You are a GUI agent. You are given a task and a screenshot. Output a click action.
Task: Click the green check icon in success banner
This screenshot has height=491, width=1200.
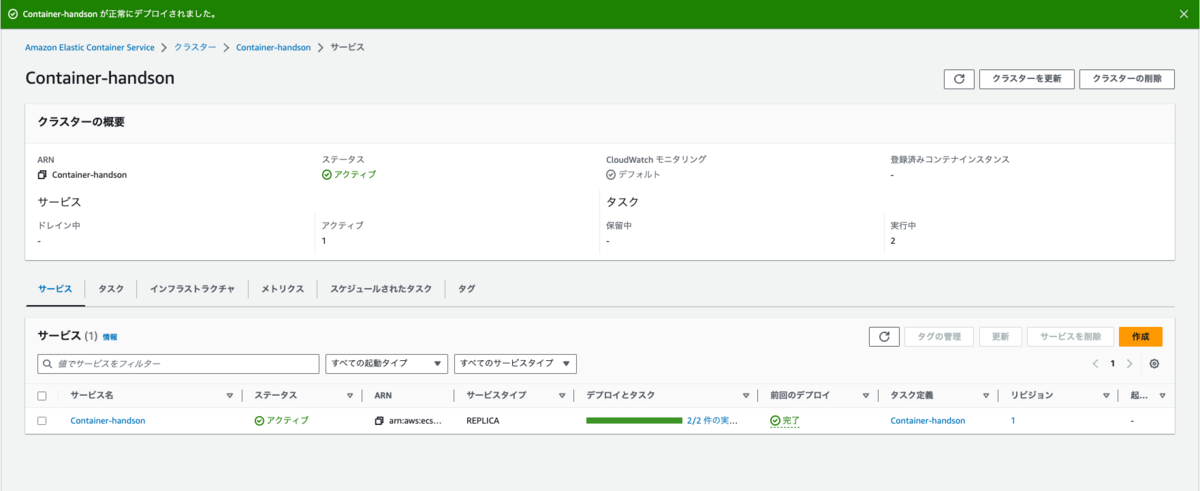click(14, 15)
